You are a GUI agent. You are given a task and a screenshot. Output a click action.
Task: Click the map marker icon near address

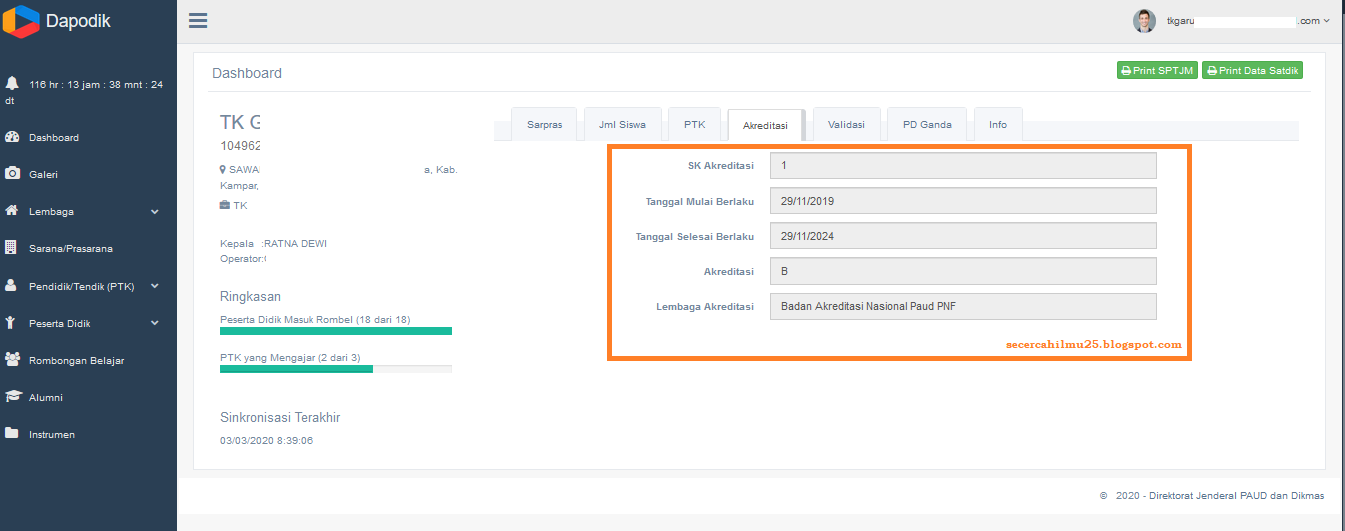[223, 170]
